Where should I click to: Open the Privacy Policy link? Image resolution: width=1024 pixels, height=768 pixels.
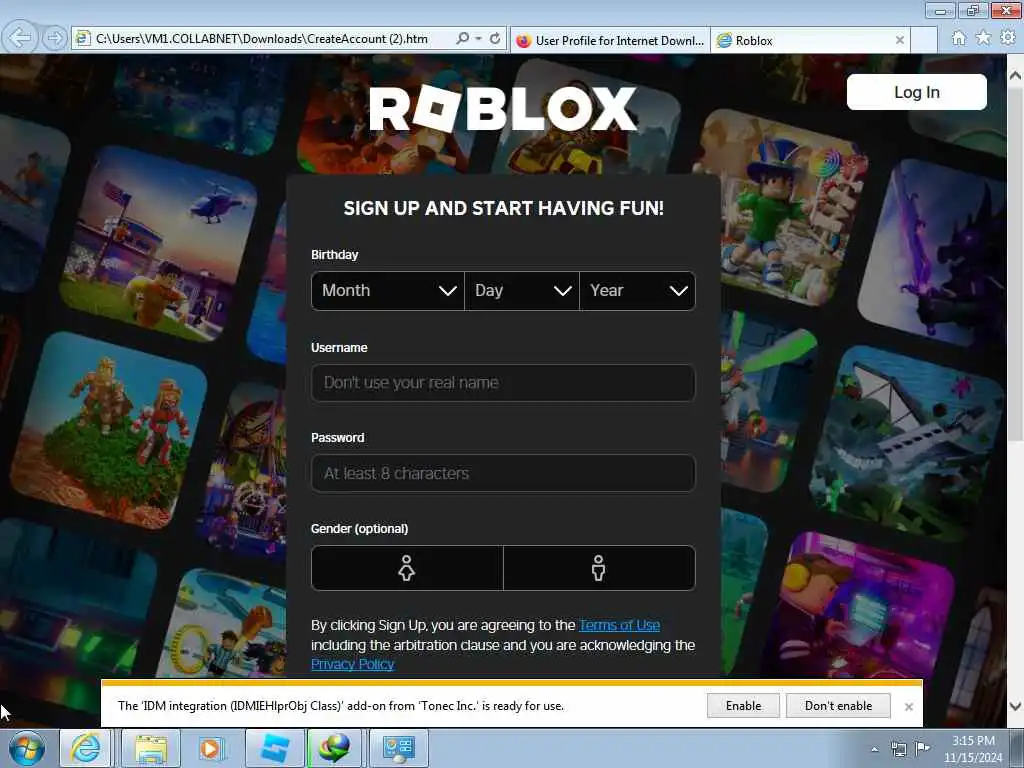point(353,664)
